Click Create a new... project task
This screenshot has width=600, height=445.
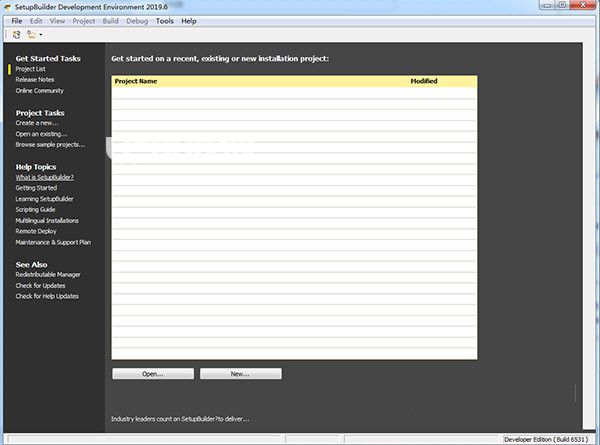pos(37,123)
